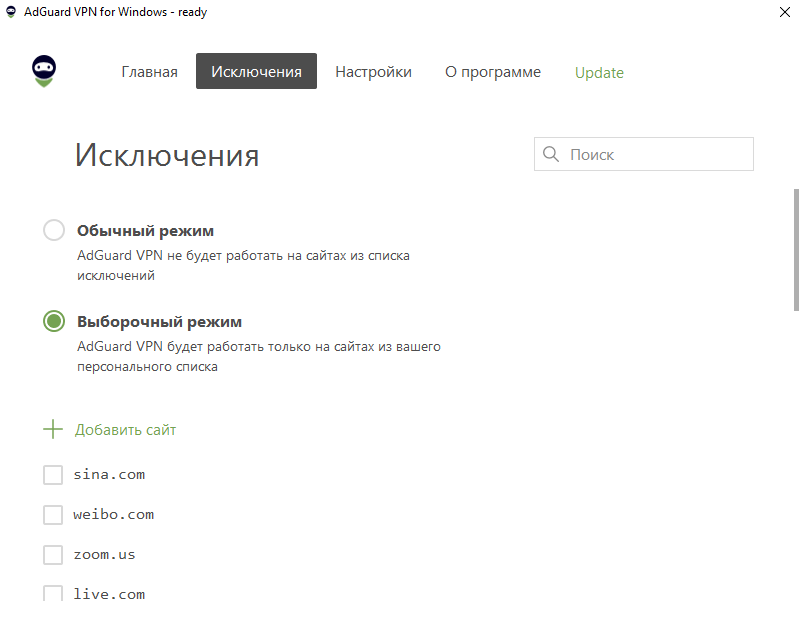Switch to the Исключения tab
The width and height of the screenshot is (799, 624).
click(256, 71)
